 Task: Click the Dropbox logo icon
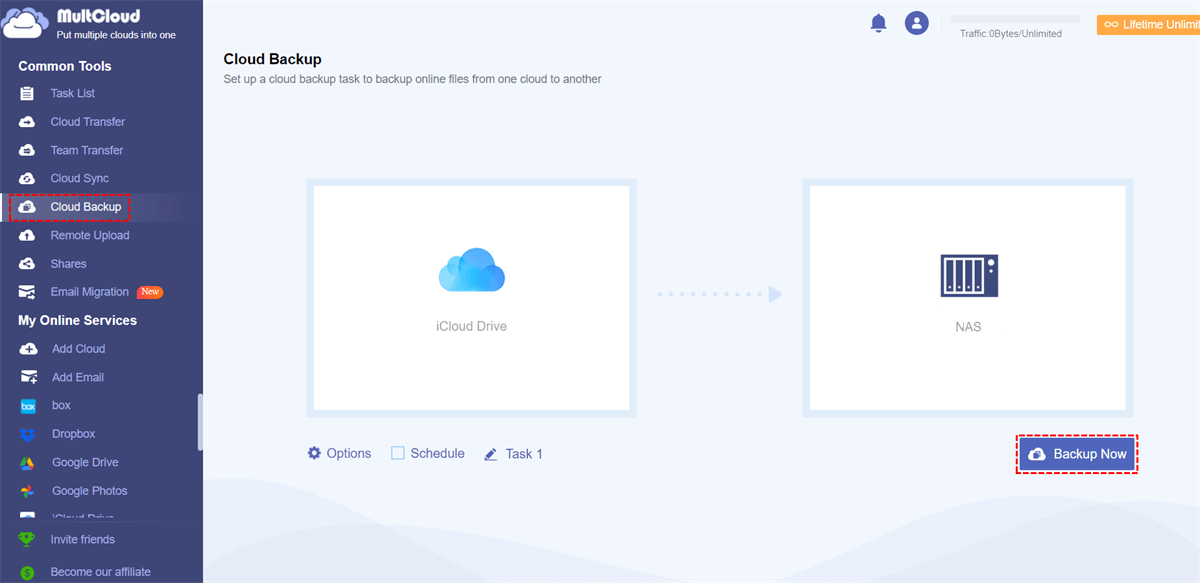click(29, 434)
